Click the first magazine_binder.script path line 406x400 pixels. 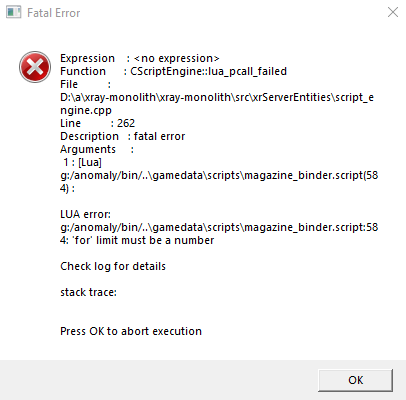[x=219, y=175]
